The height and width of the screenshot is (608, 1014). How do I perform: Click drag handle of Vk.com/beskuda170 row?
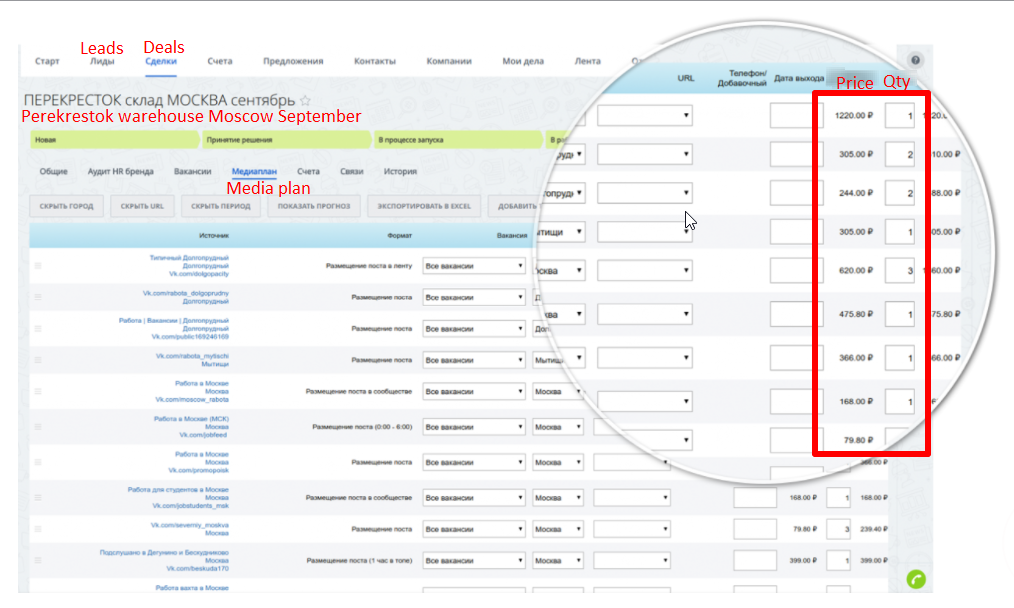[38, 561]
